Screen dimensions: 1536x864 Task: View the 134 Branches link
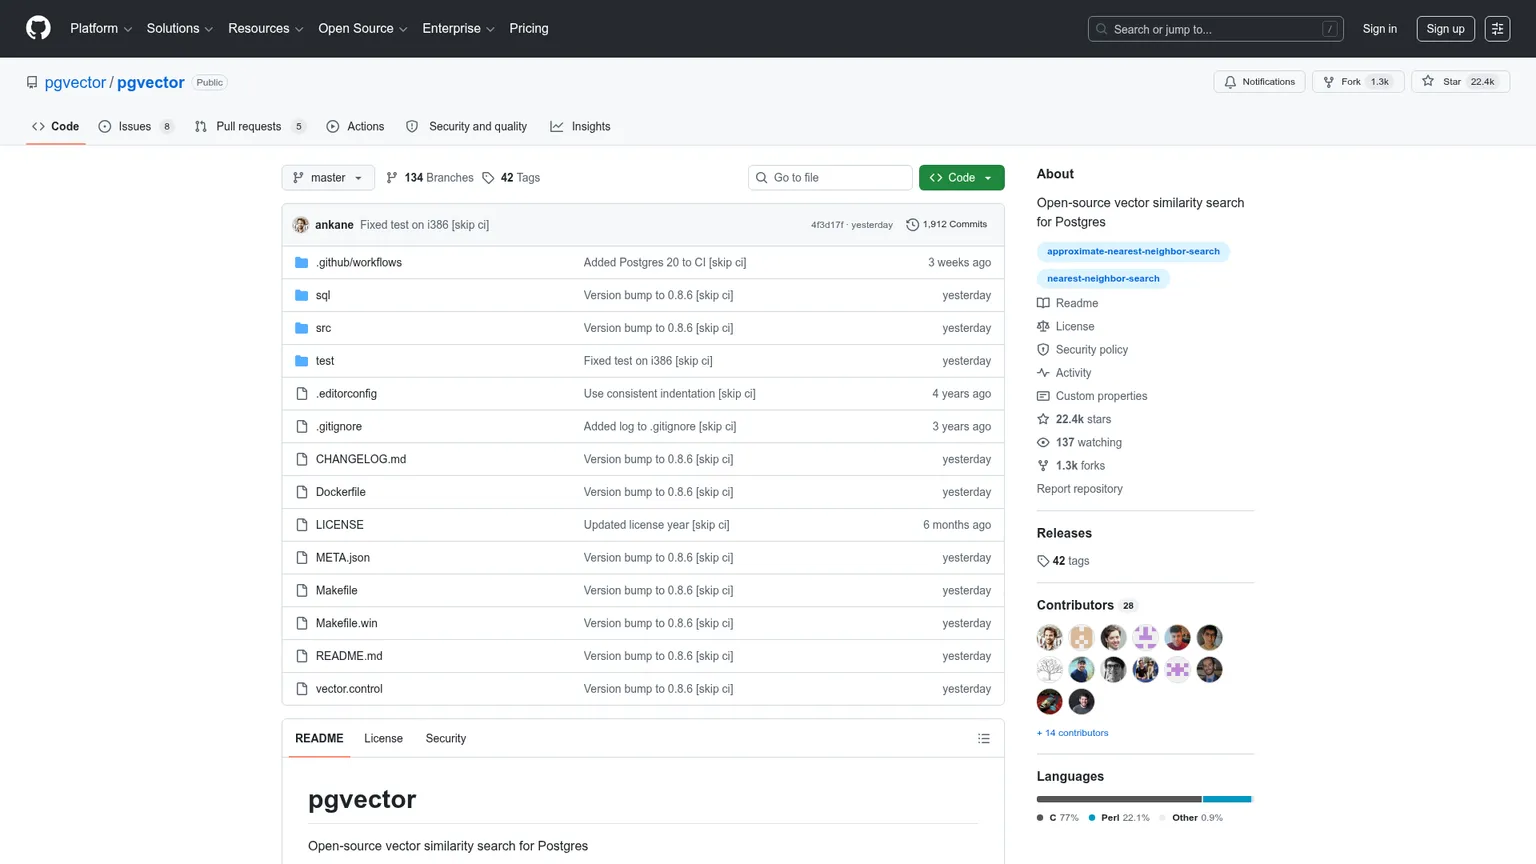pyautogui.click(x=430, y=178)
